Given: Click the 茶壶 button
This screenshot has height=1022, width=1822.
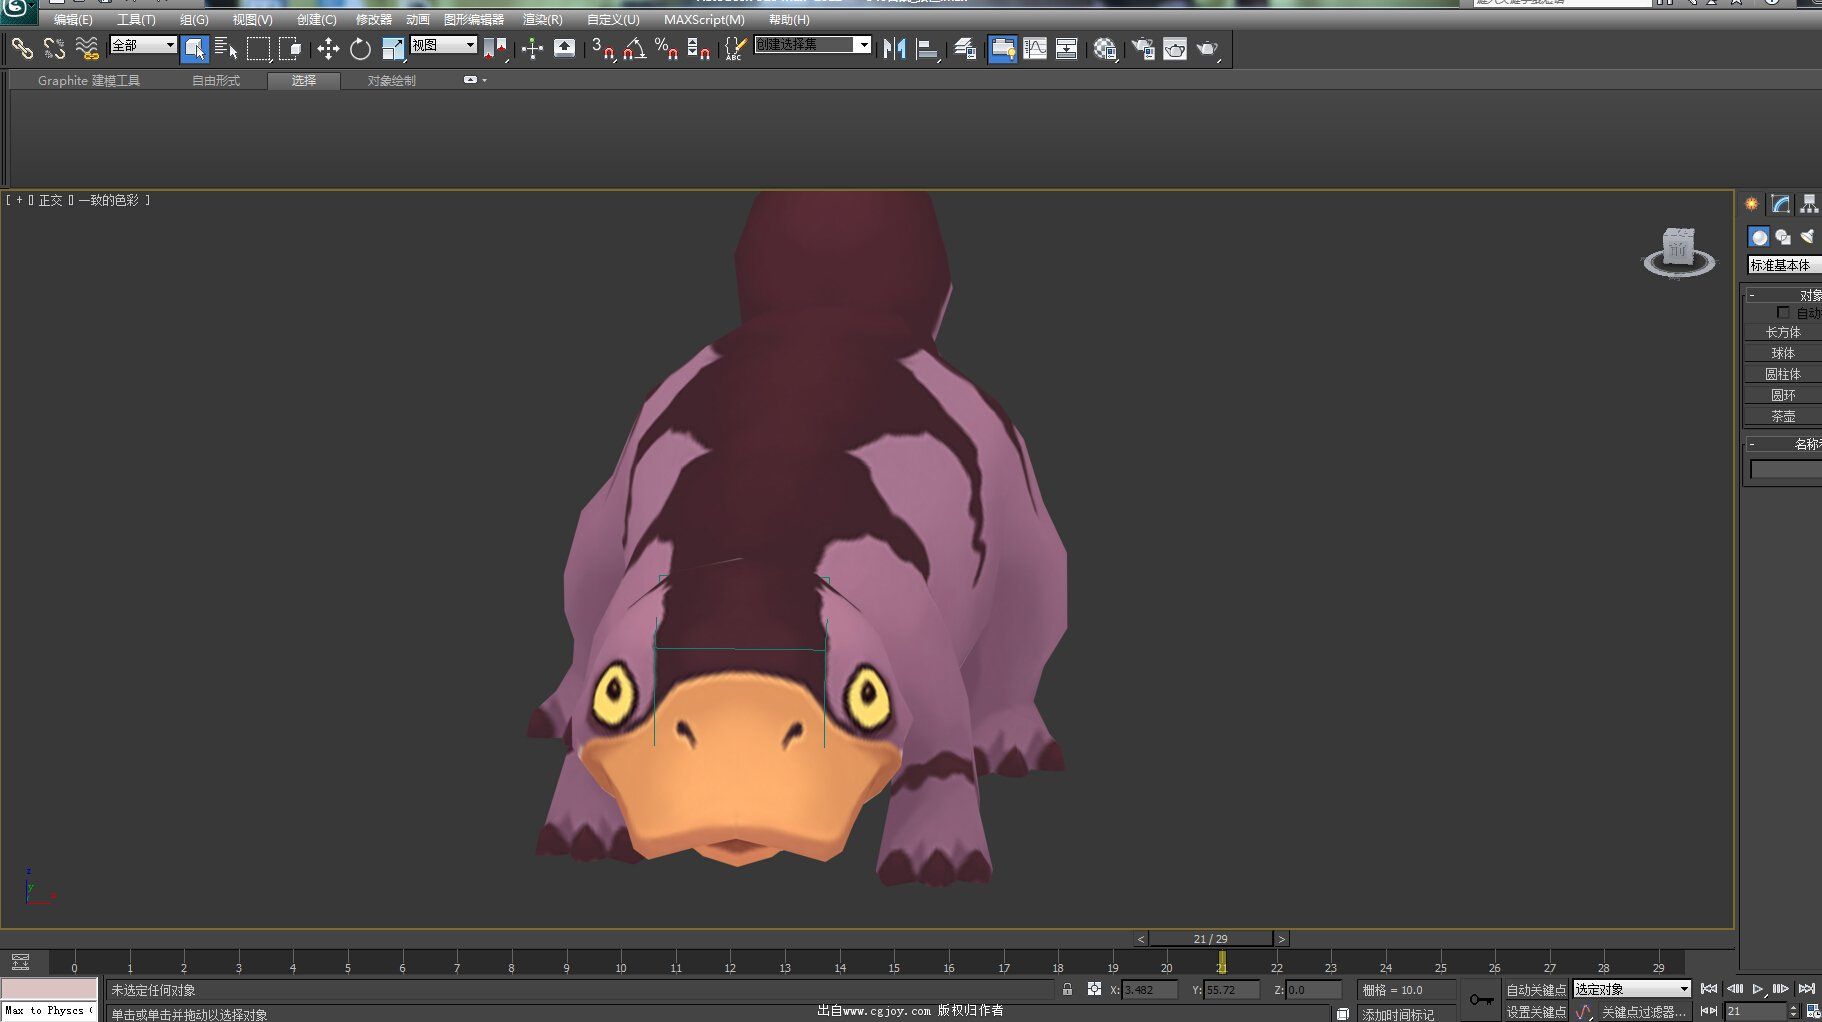Looking at the screenshot, I should [x=1783, y=416].
